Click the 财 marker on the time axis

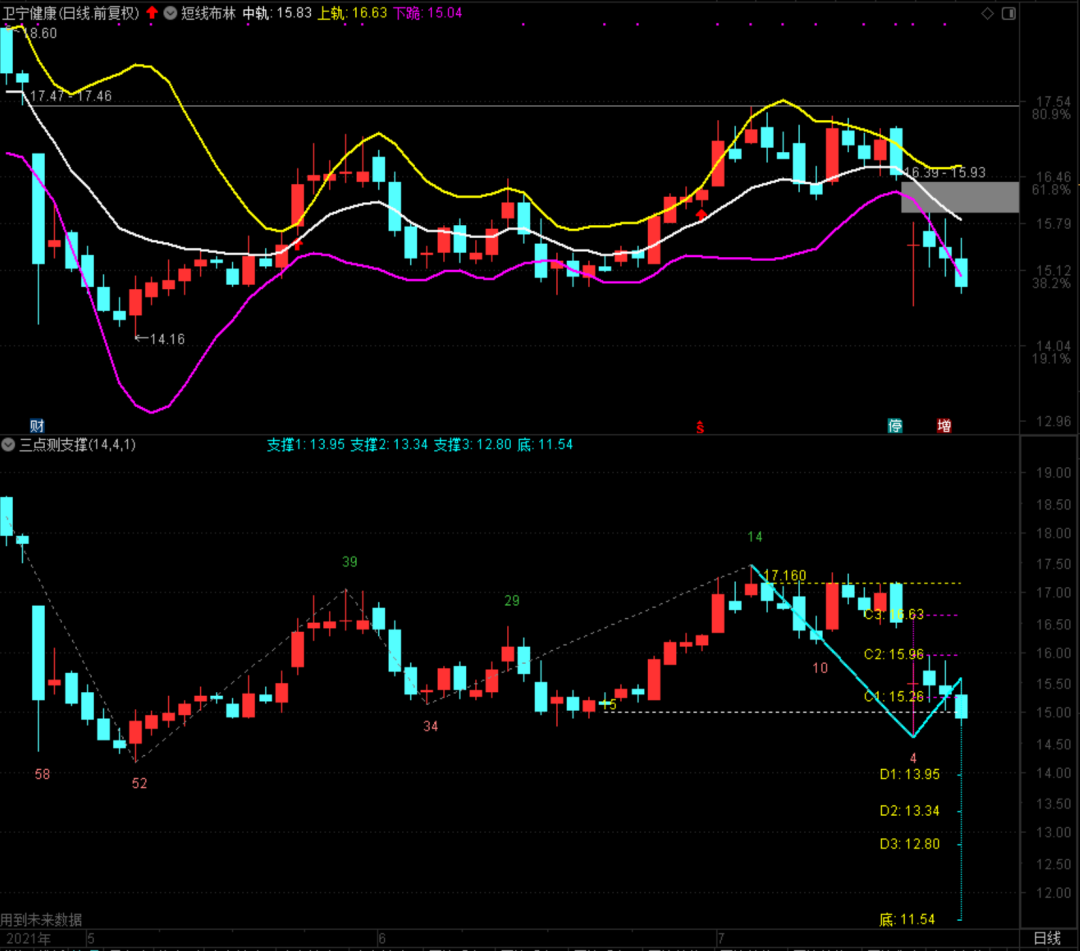pos(37,425)
